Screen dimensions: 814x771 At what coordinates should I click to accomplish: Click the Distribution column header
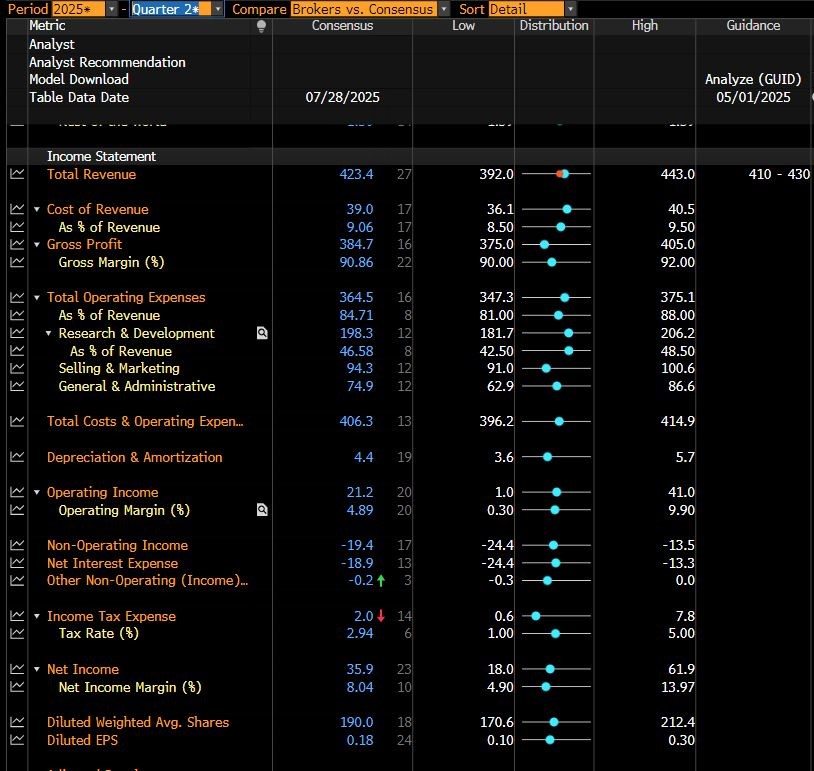[554, 25]
